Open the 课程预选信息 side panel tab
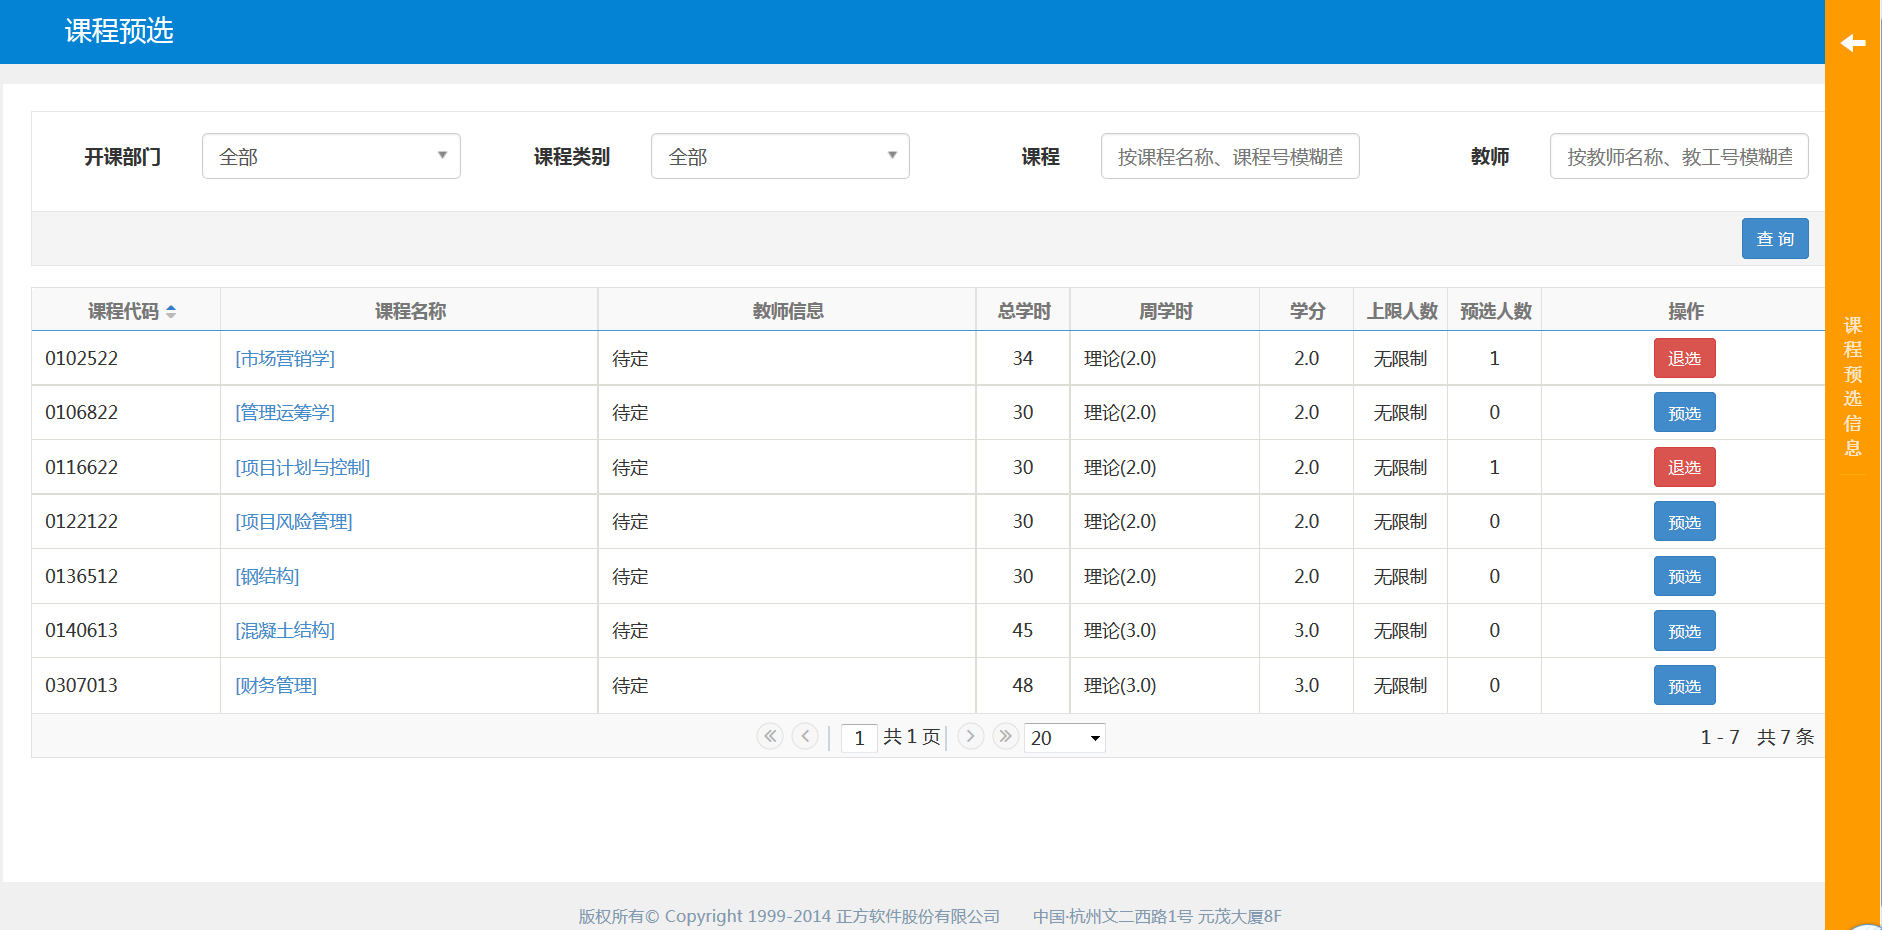Screen dimensions: 1882x930 click(x=1853, y=386)
